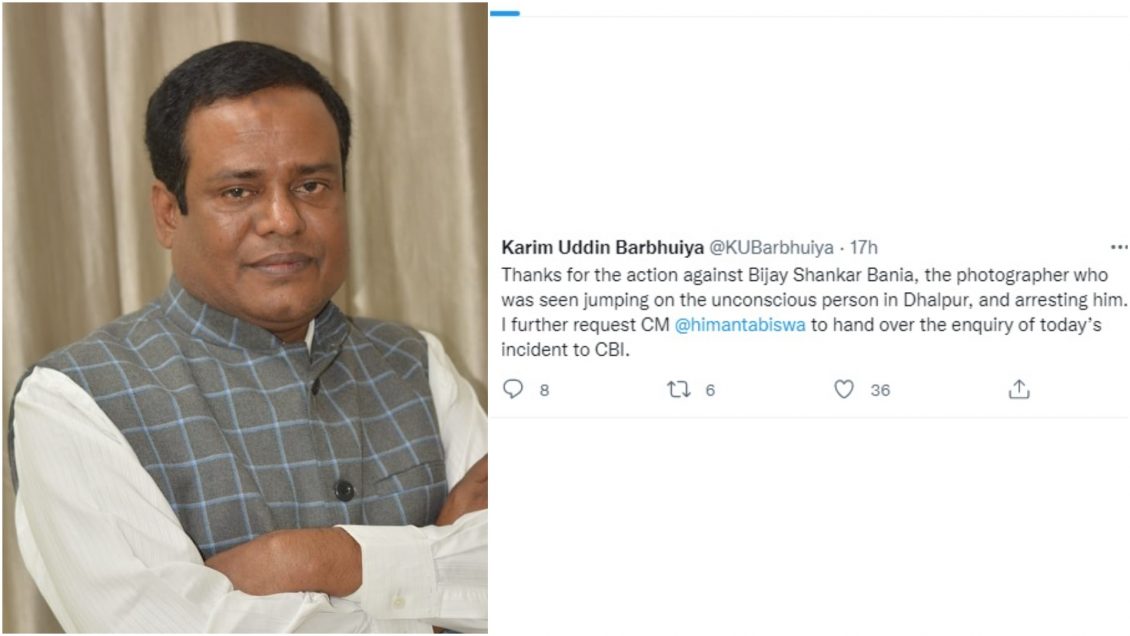Retweet the post using the arrows icon
The width and height of the screenshot is (1130, 636).
pos(678,389)
